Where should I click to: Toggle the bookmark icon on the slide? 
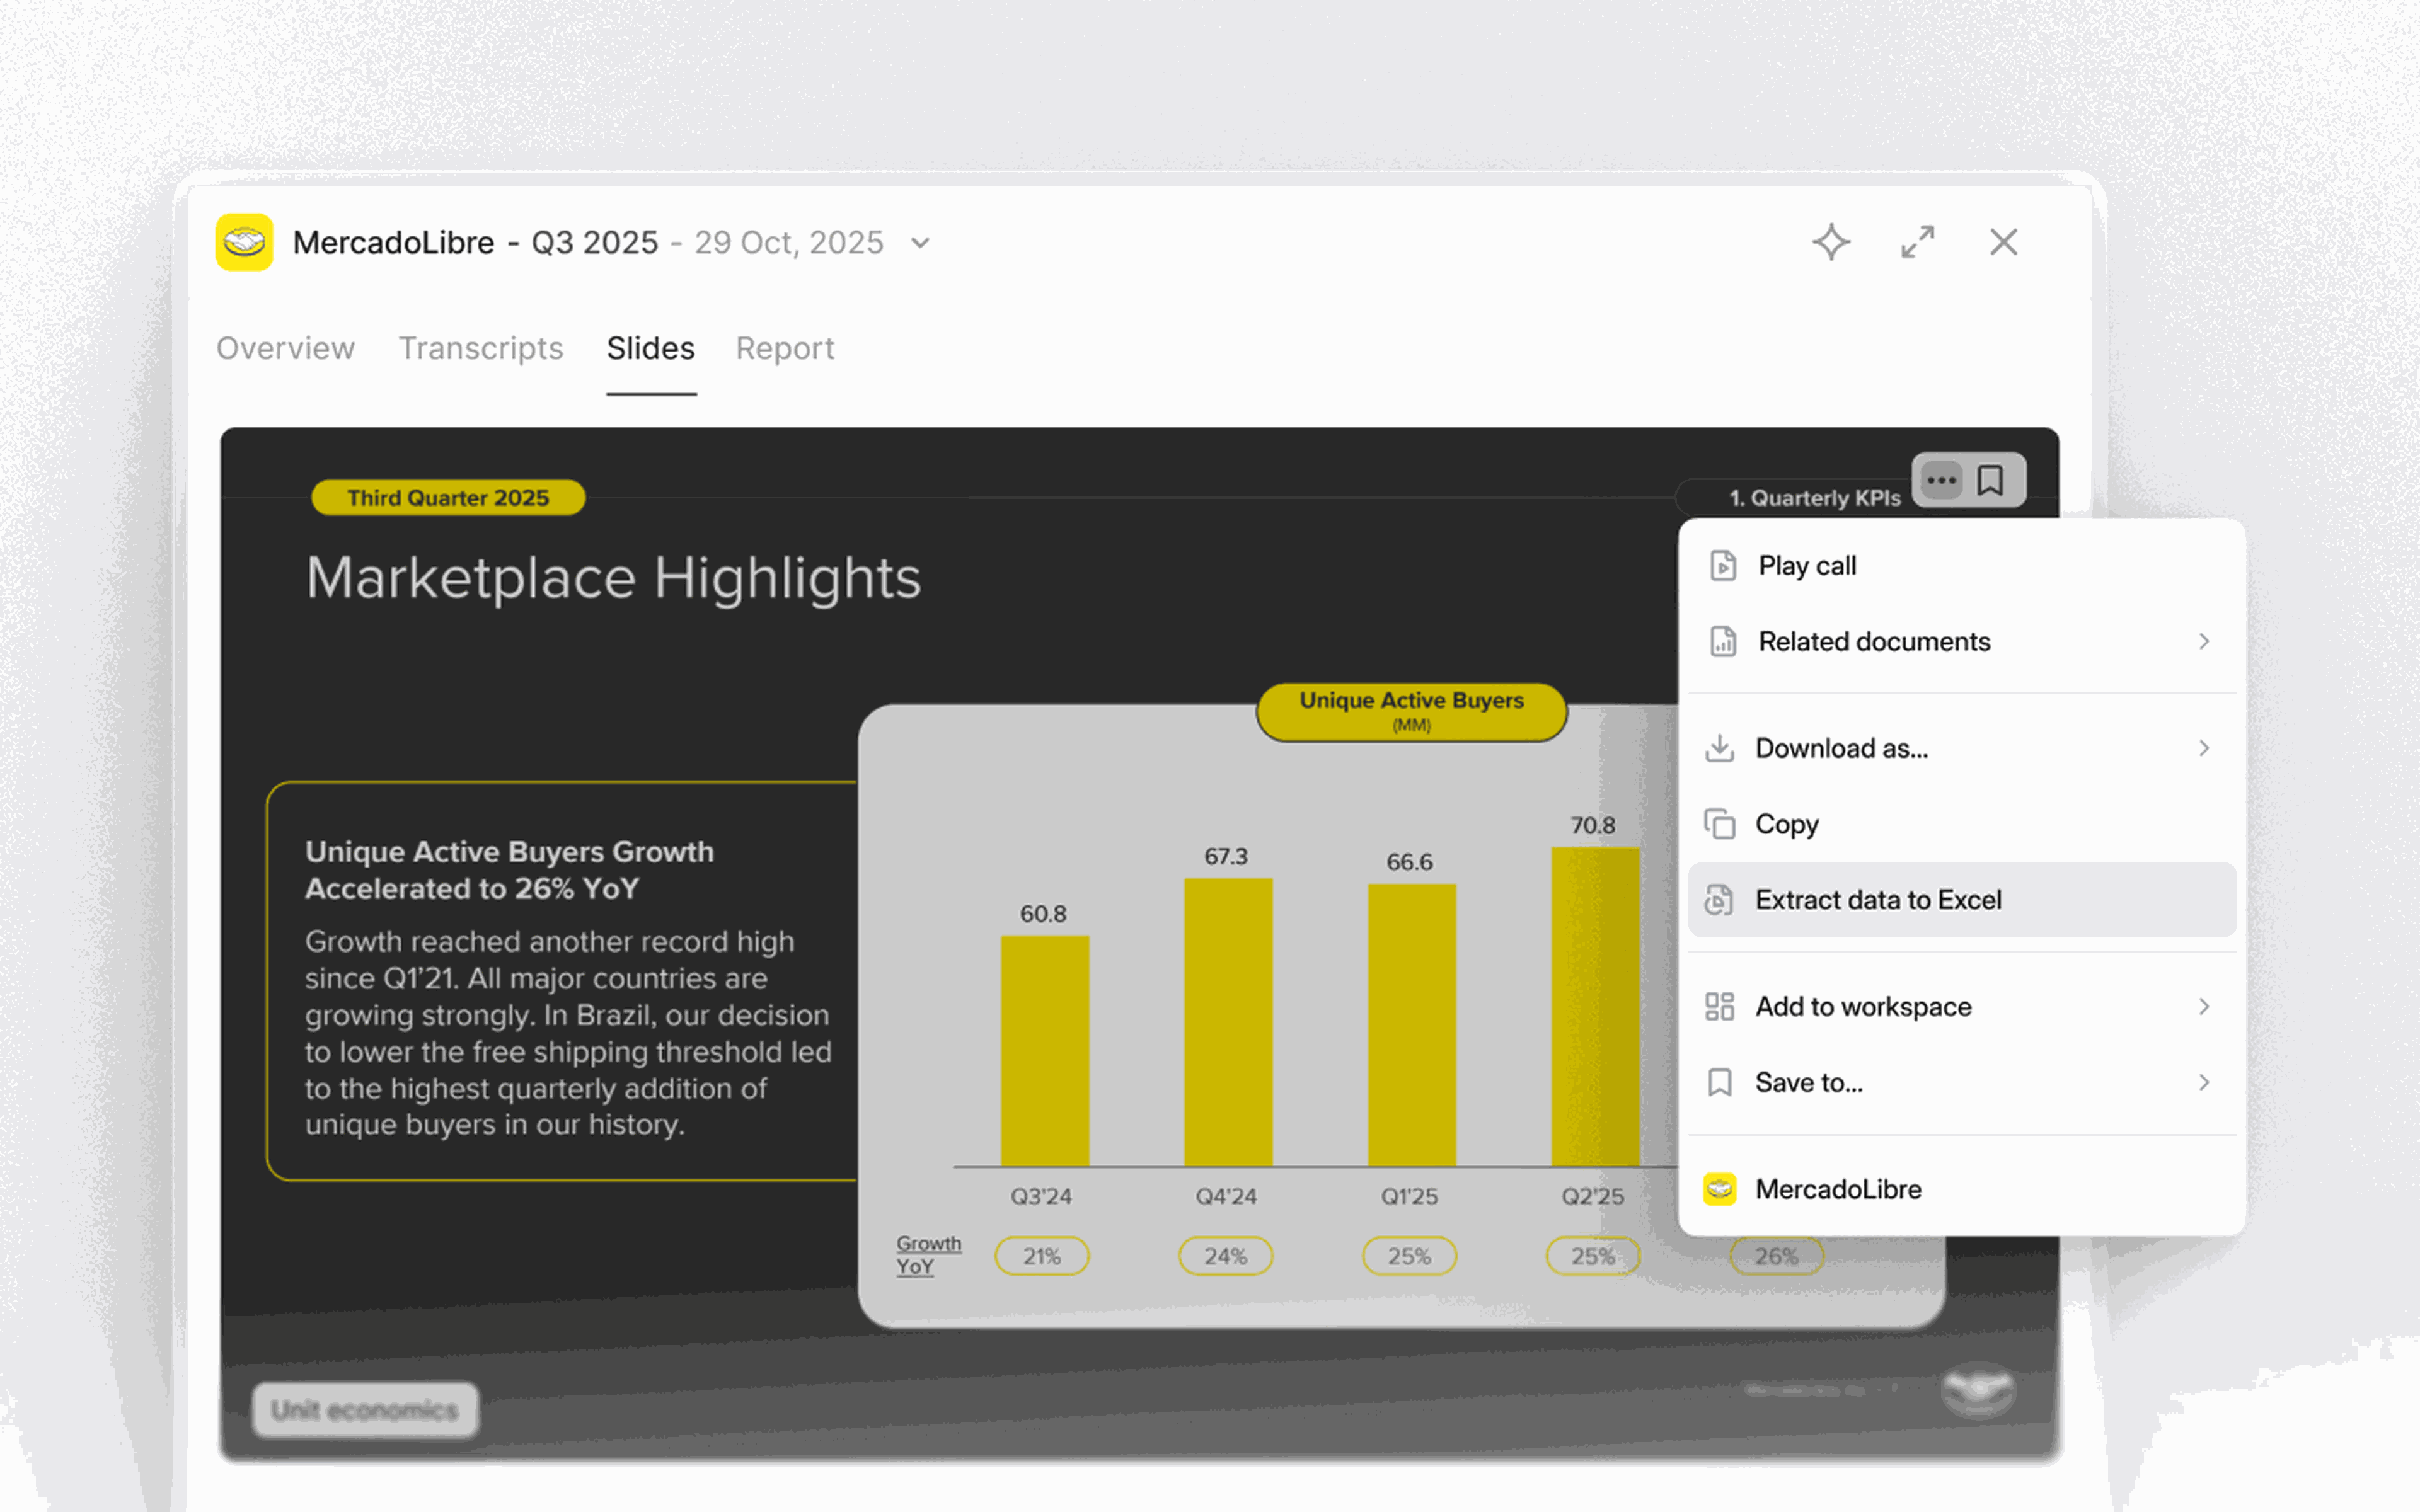click(1990, 480)
